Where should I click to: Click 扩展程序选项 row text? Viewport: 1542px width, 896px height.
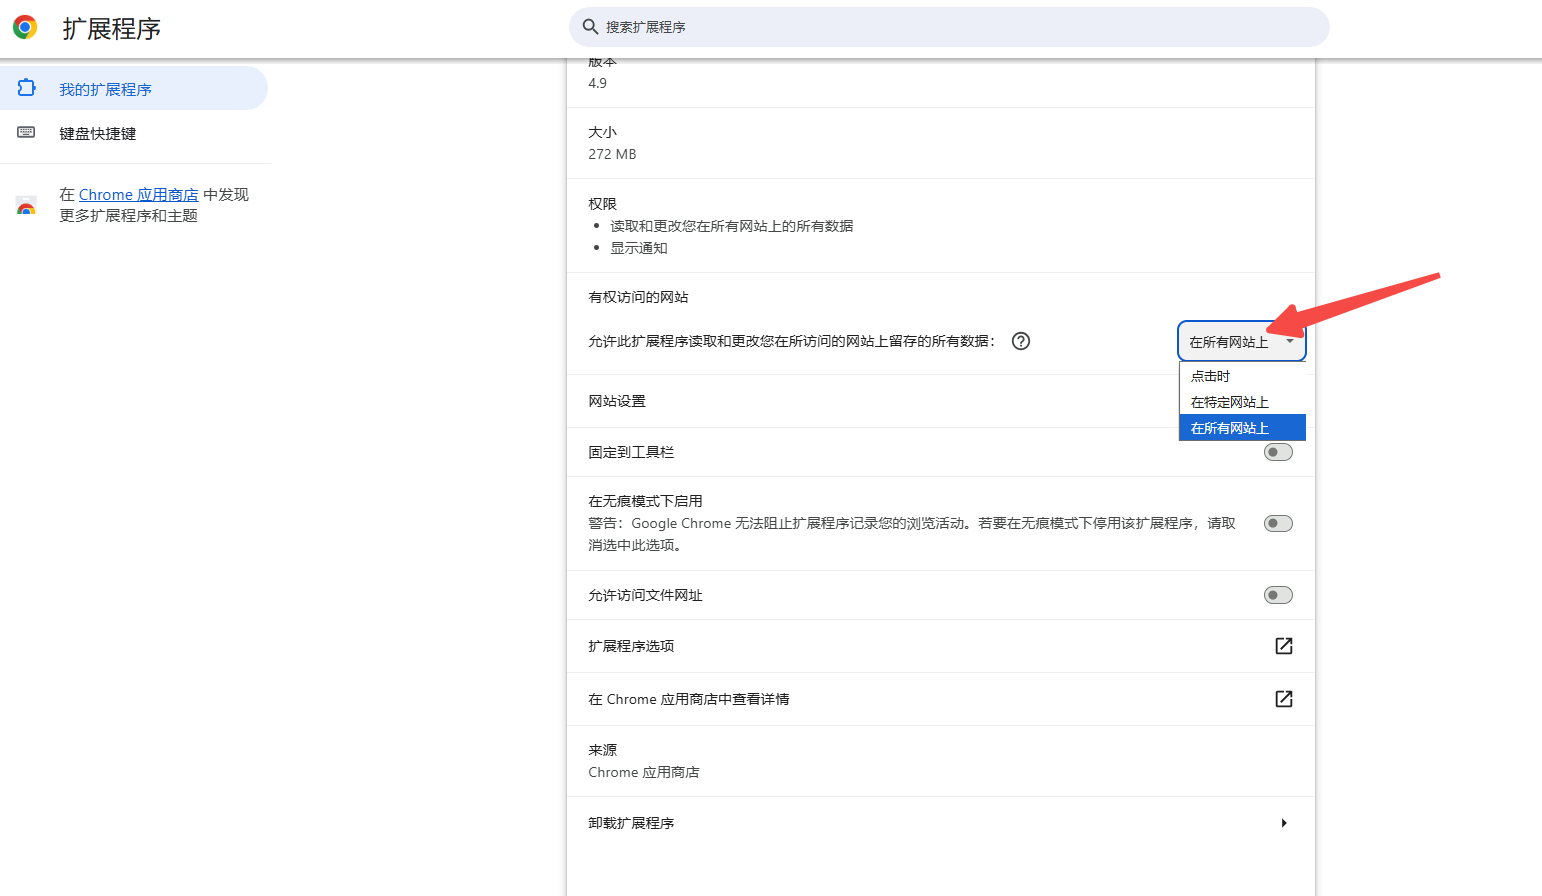click(x=631, y=646)
